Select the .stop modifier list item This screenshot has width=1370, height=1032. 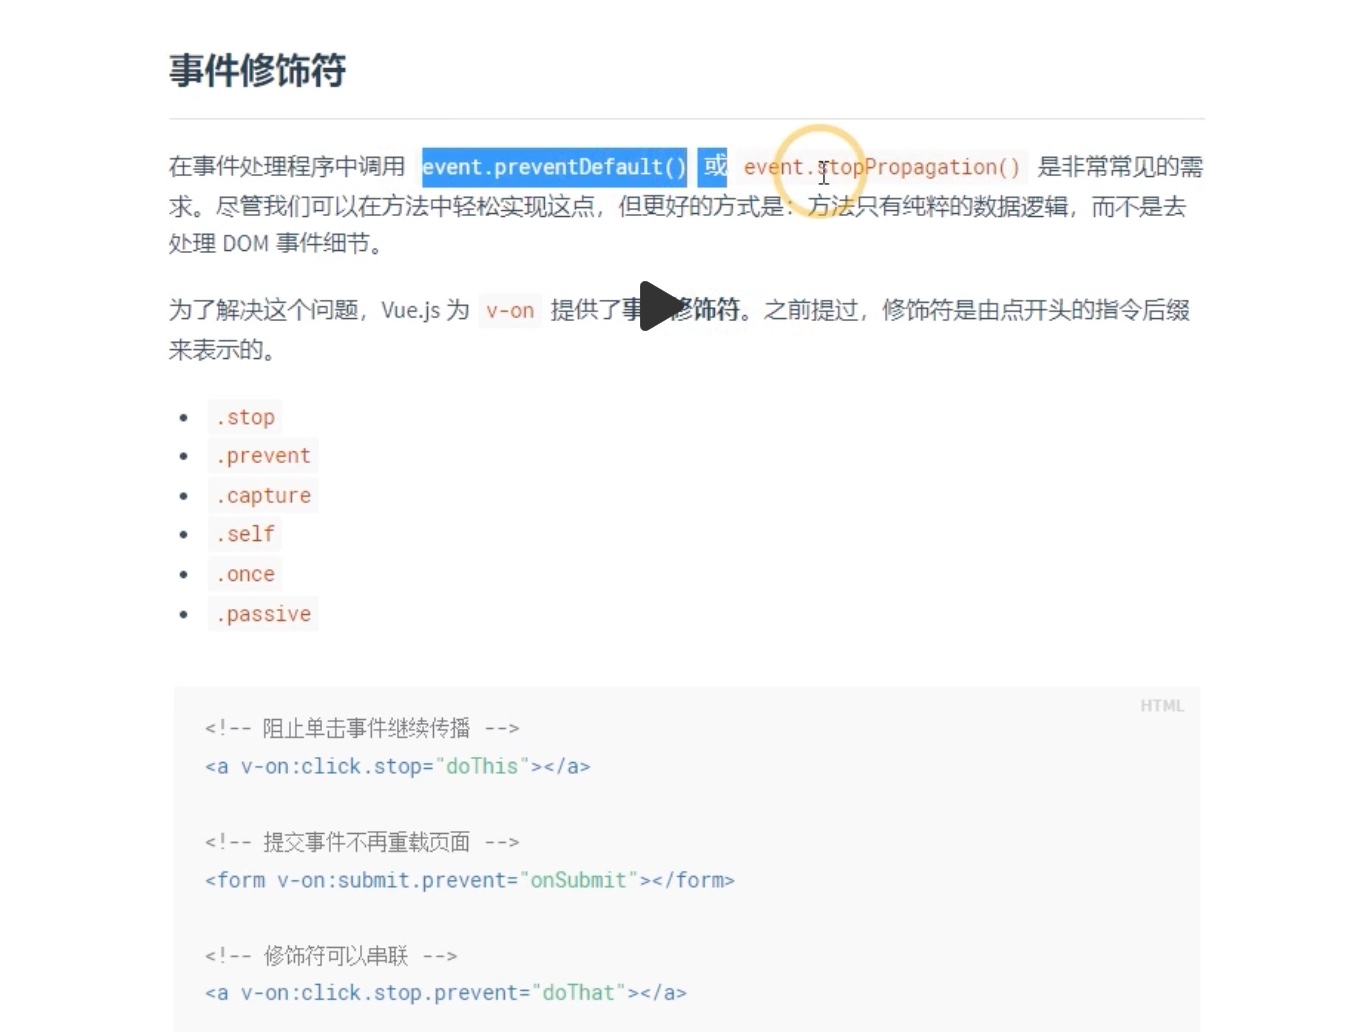point(245,417)
